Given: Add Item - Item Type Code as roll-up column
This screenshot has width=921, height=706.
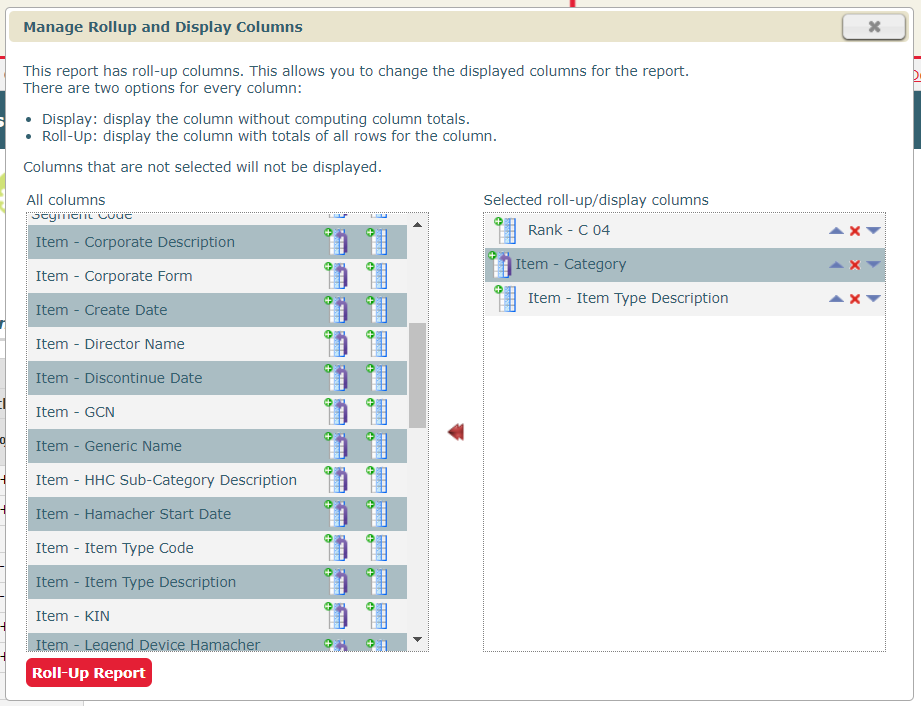Looking at the screenshot, I should [336, 548].
